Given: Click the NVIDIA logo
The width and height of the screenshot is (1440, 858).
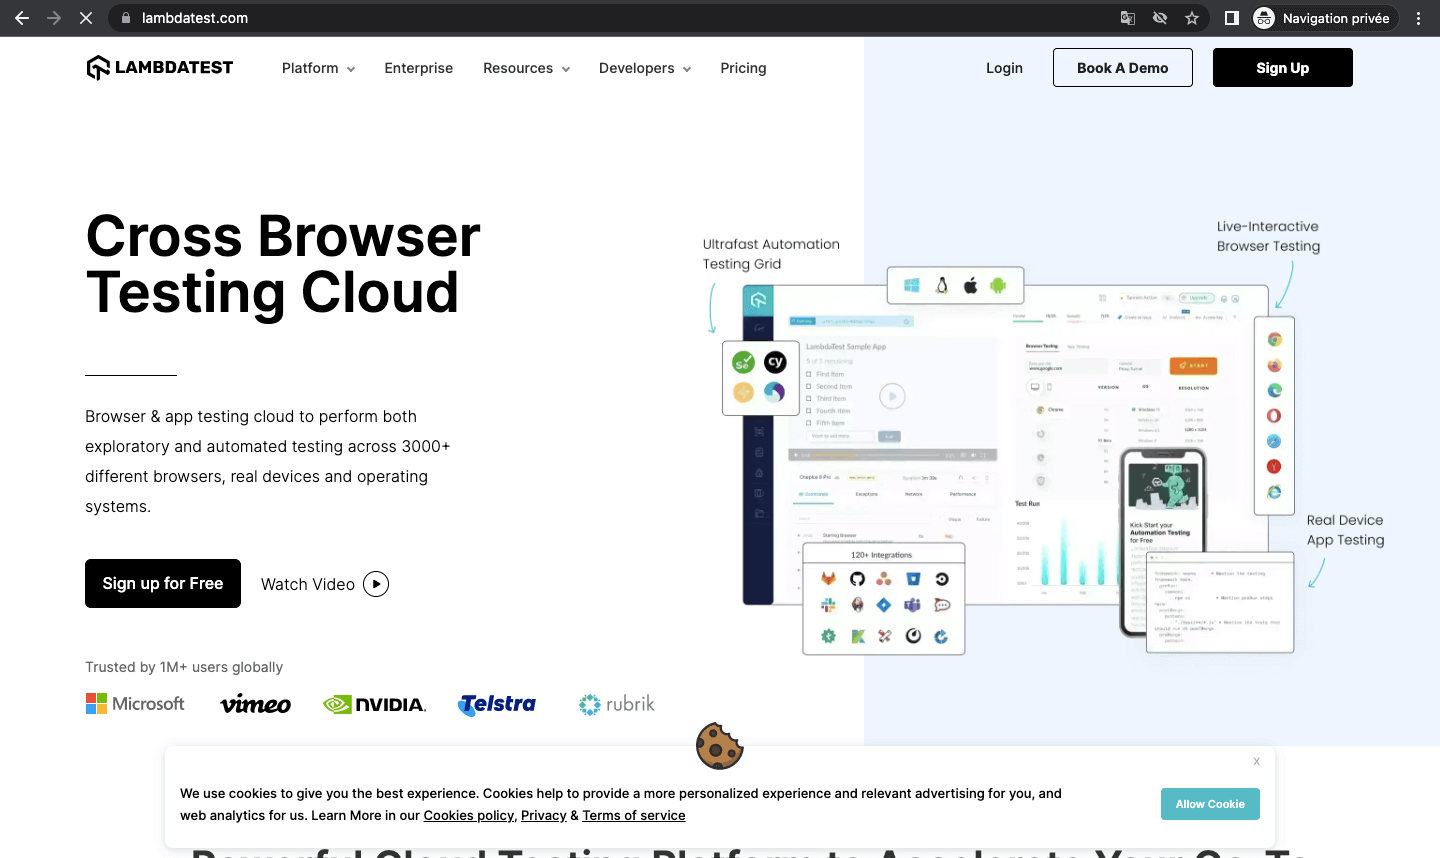Looking at the screenshot, I should (x=375, y=704).
